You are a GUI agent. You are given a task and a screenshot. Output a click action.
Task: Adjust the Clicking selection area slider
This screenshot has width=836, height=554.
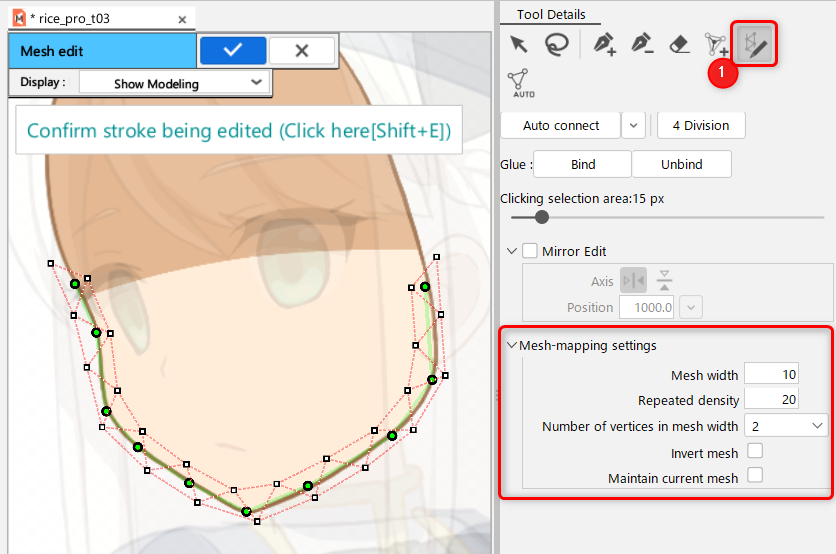coord(542,216)
